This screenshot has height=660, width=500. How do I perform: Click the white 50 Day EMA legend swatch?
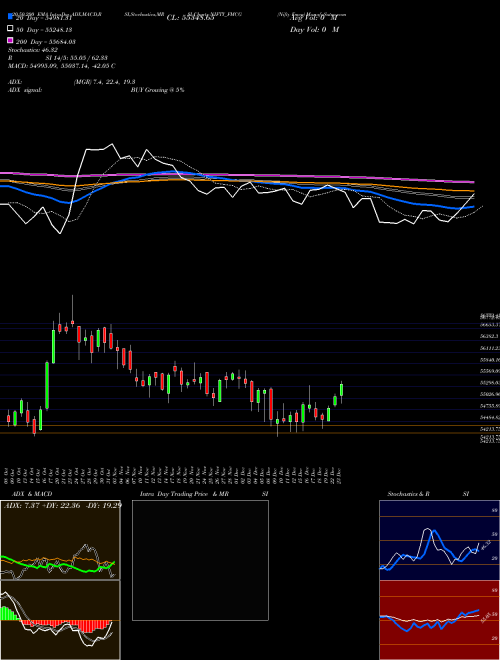click(x=10, y=29)
